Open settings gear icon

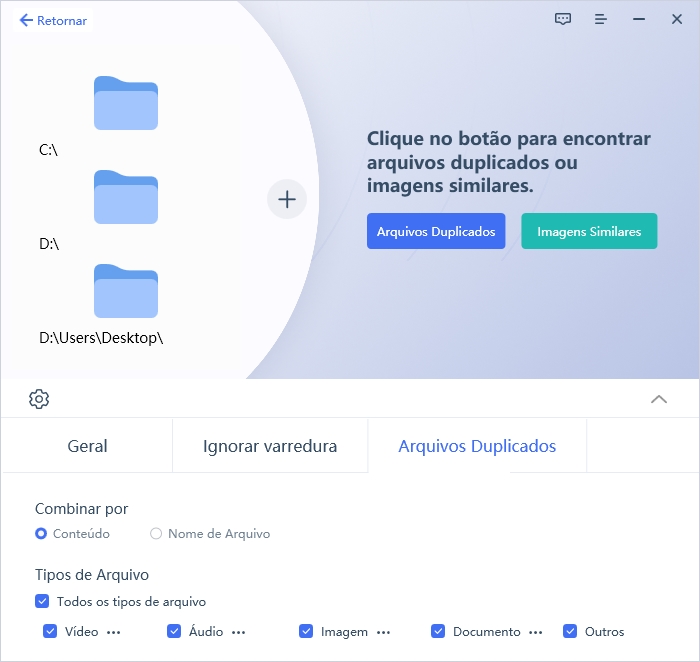click(39, 399)
